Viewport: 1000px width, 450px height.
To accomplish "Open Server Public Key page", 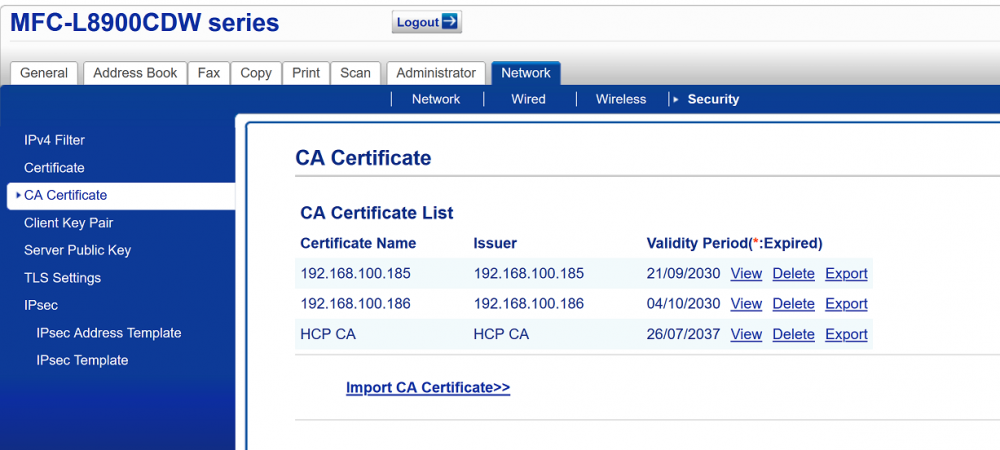I will [78, 250].
